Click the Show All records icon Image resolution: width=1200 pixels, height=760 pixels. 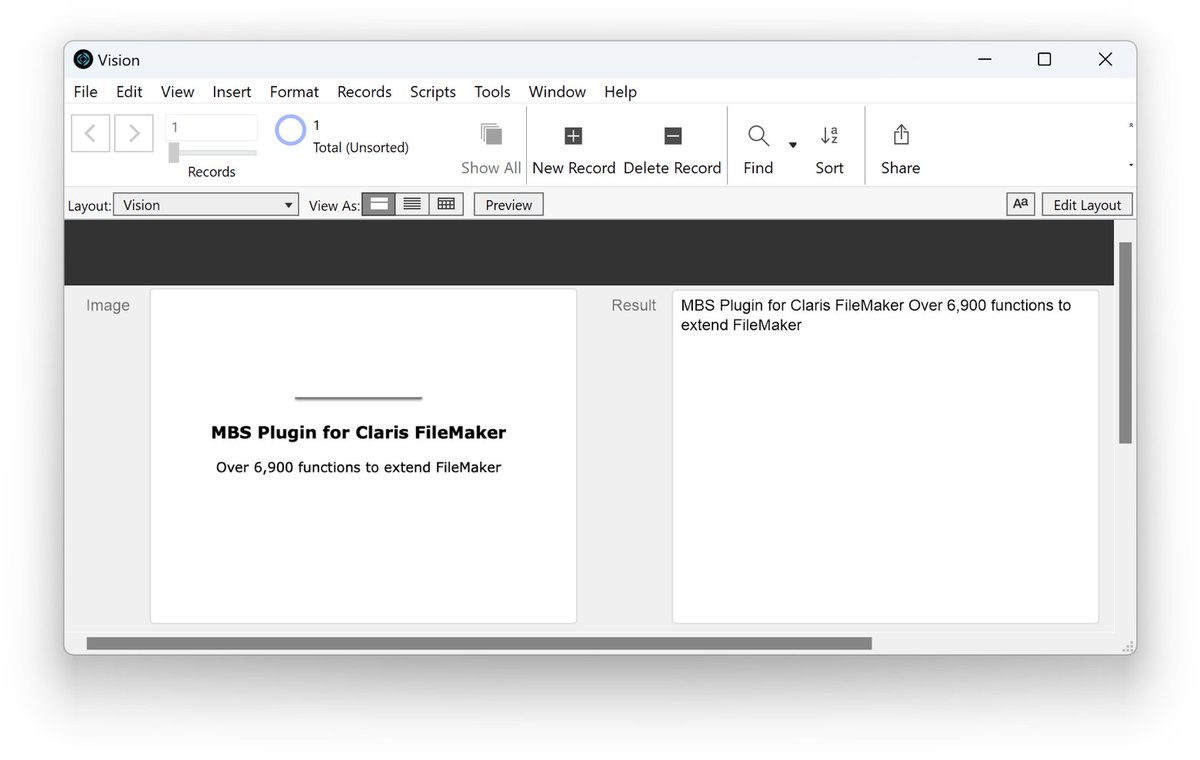(x=491, y=135)
